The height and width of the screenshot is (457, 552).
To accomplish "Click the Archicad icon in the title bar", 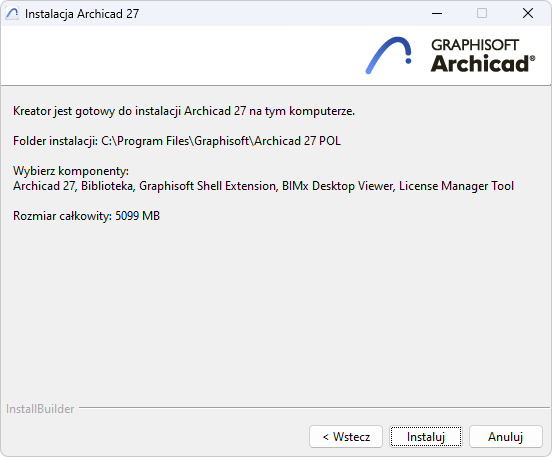I will [x=12, y=14].
